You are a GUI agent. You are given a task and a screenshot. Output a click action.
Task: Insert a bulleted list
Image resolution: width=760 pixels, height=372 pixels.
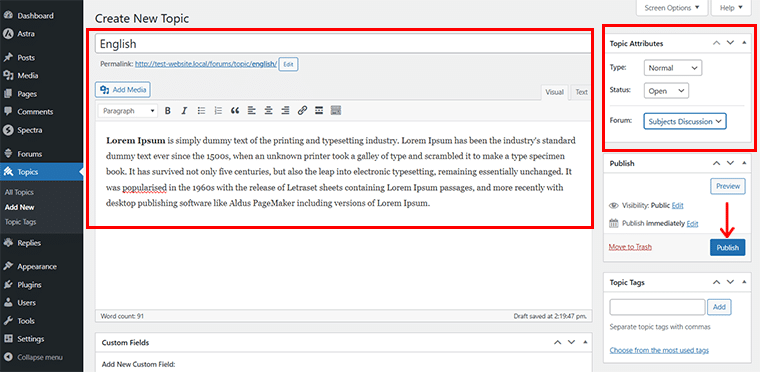[x=201, y=111]
